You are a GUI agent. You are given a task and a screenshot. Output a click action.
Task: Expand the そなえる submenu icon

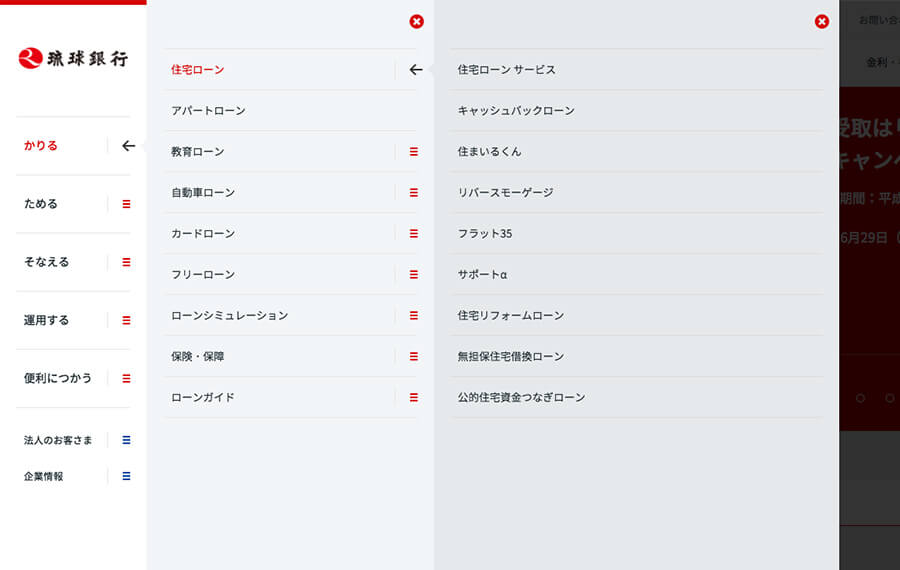tap(126, 262)
